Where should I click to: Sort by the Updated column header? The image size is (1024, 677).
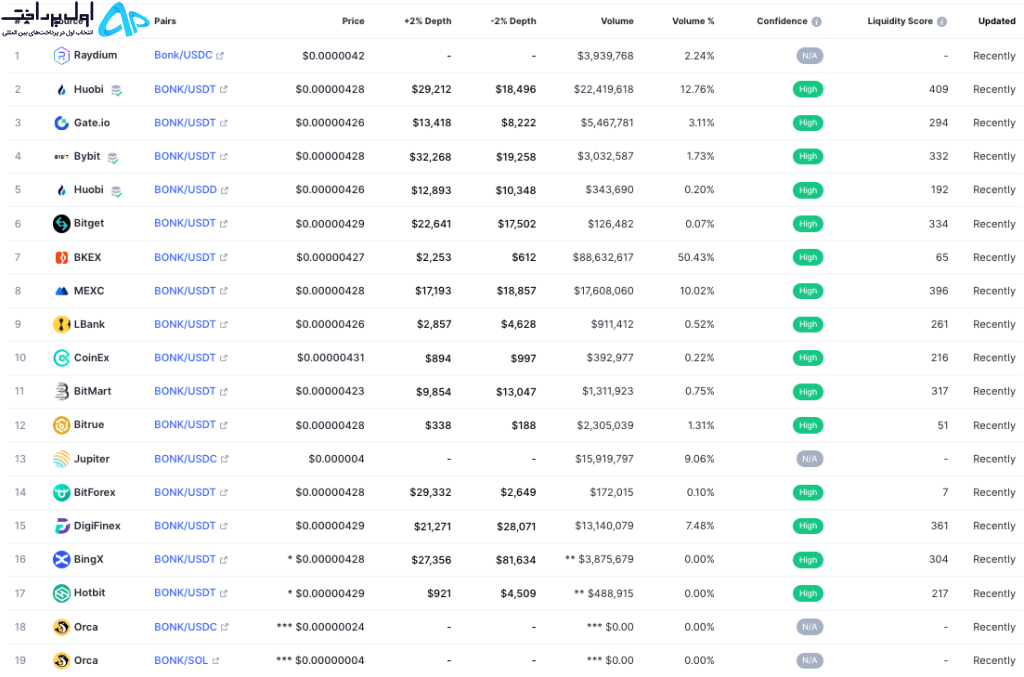[x=997, y=22]
